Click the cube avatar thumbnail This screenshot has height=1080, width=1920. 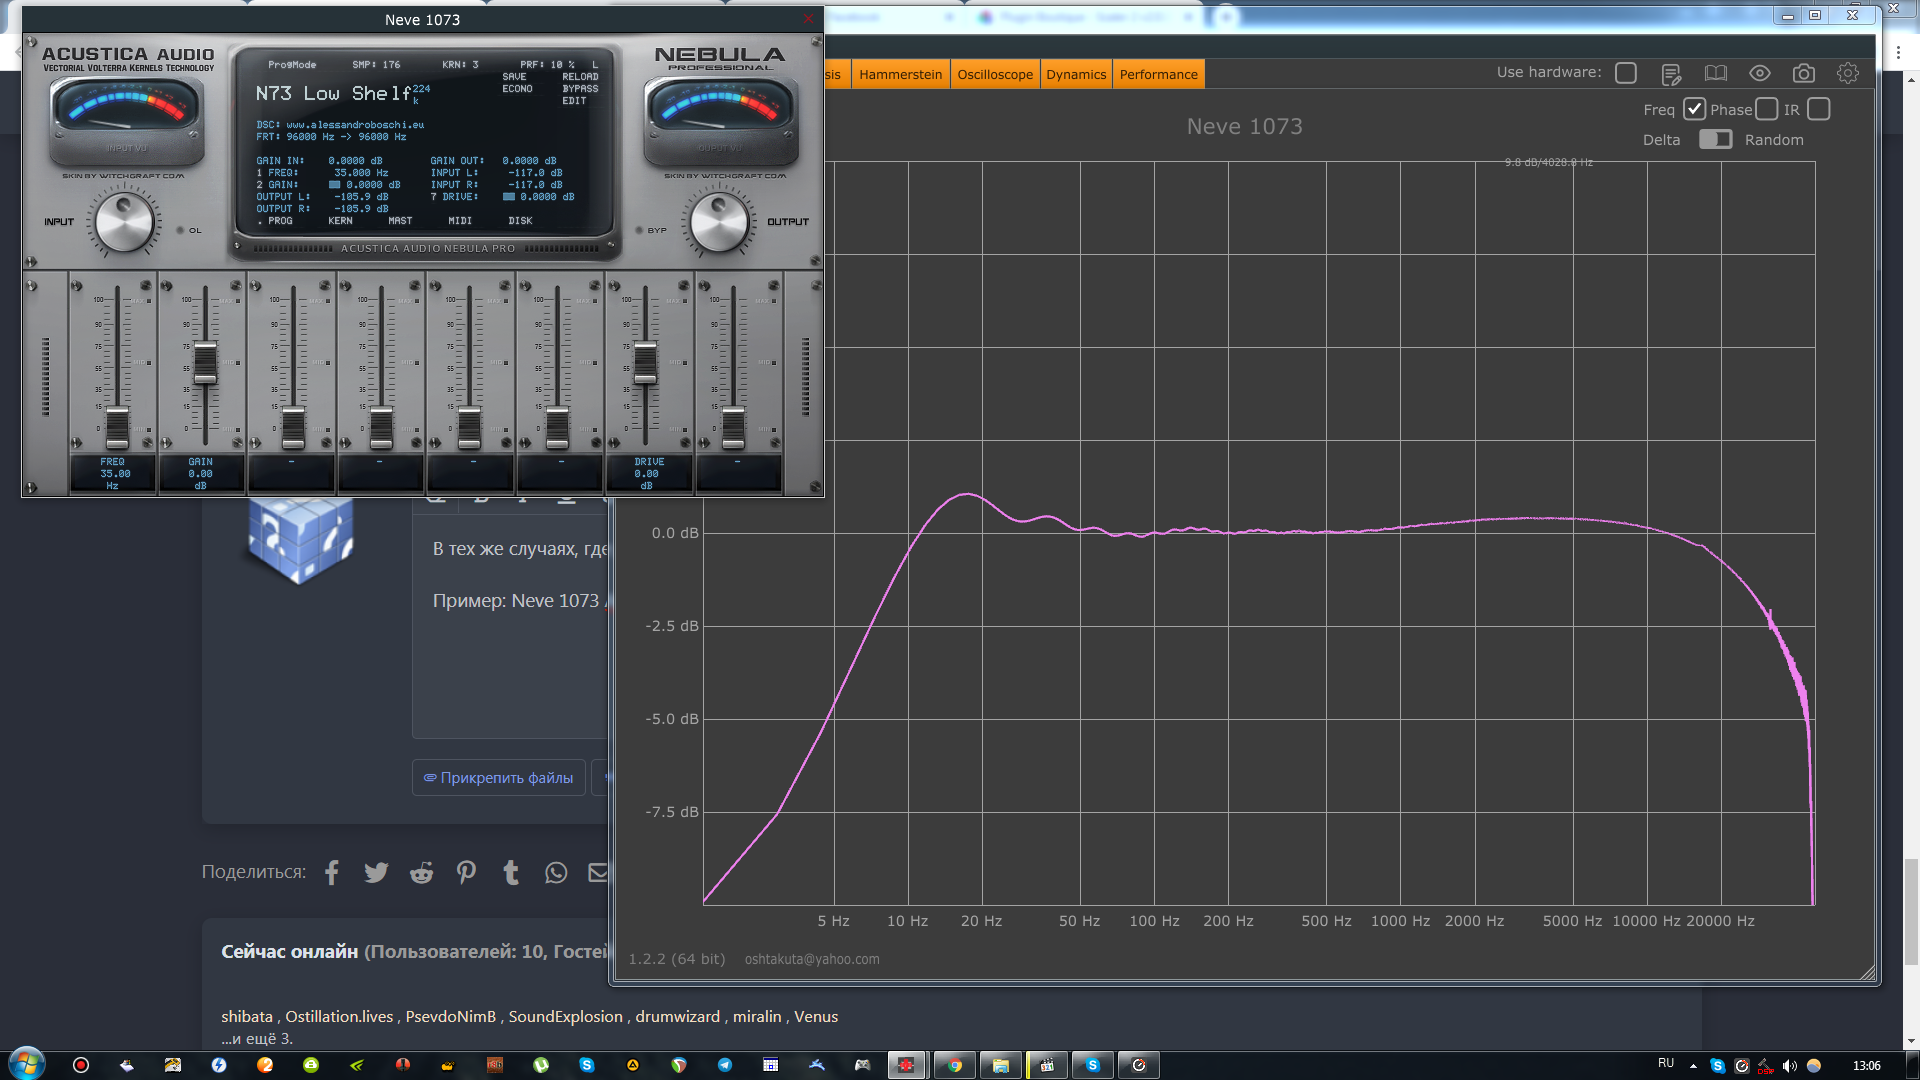[300, 541]
